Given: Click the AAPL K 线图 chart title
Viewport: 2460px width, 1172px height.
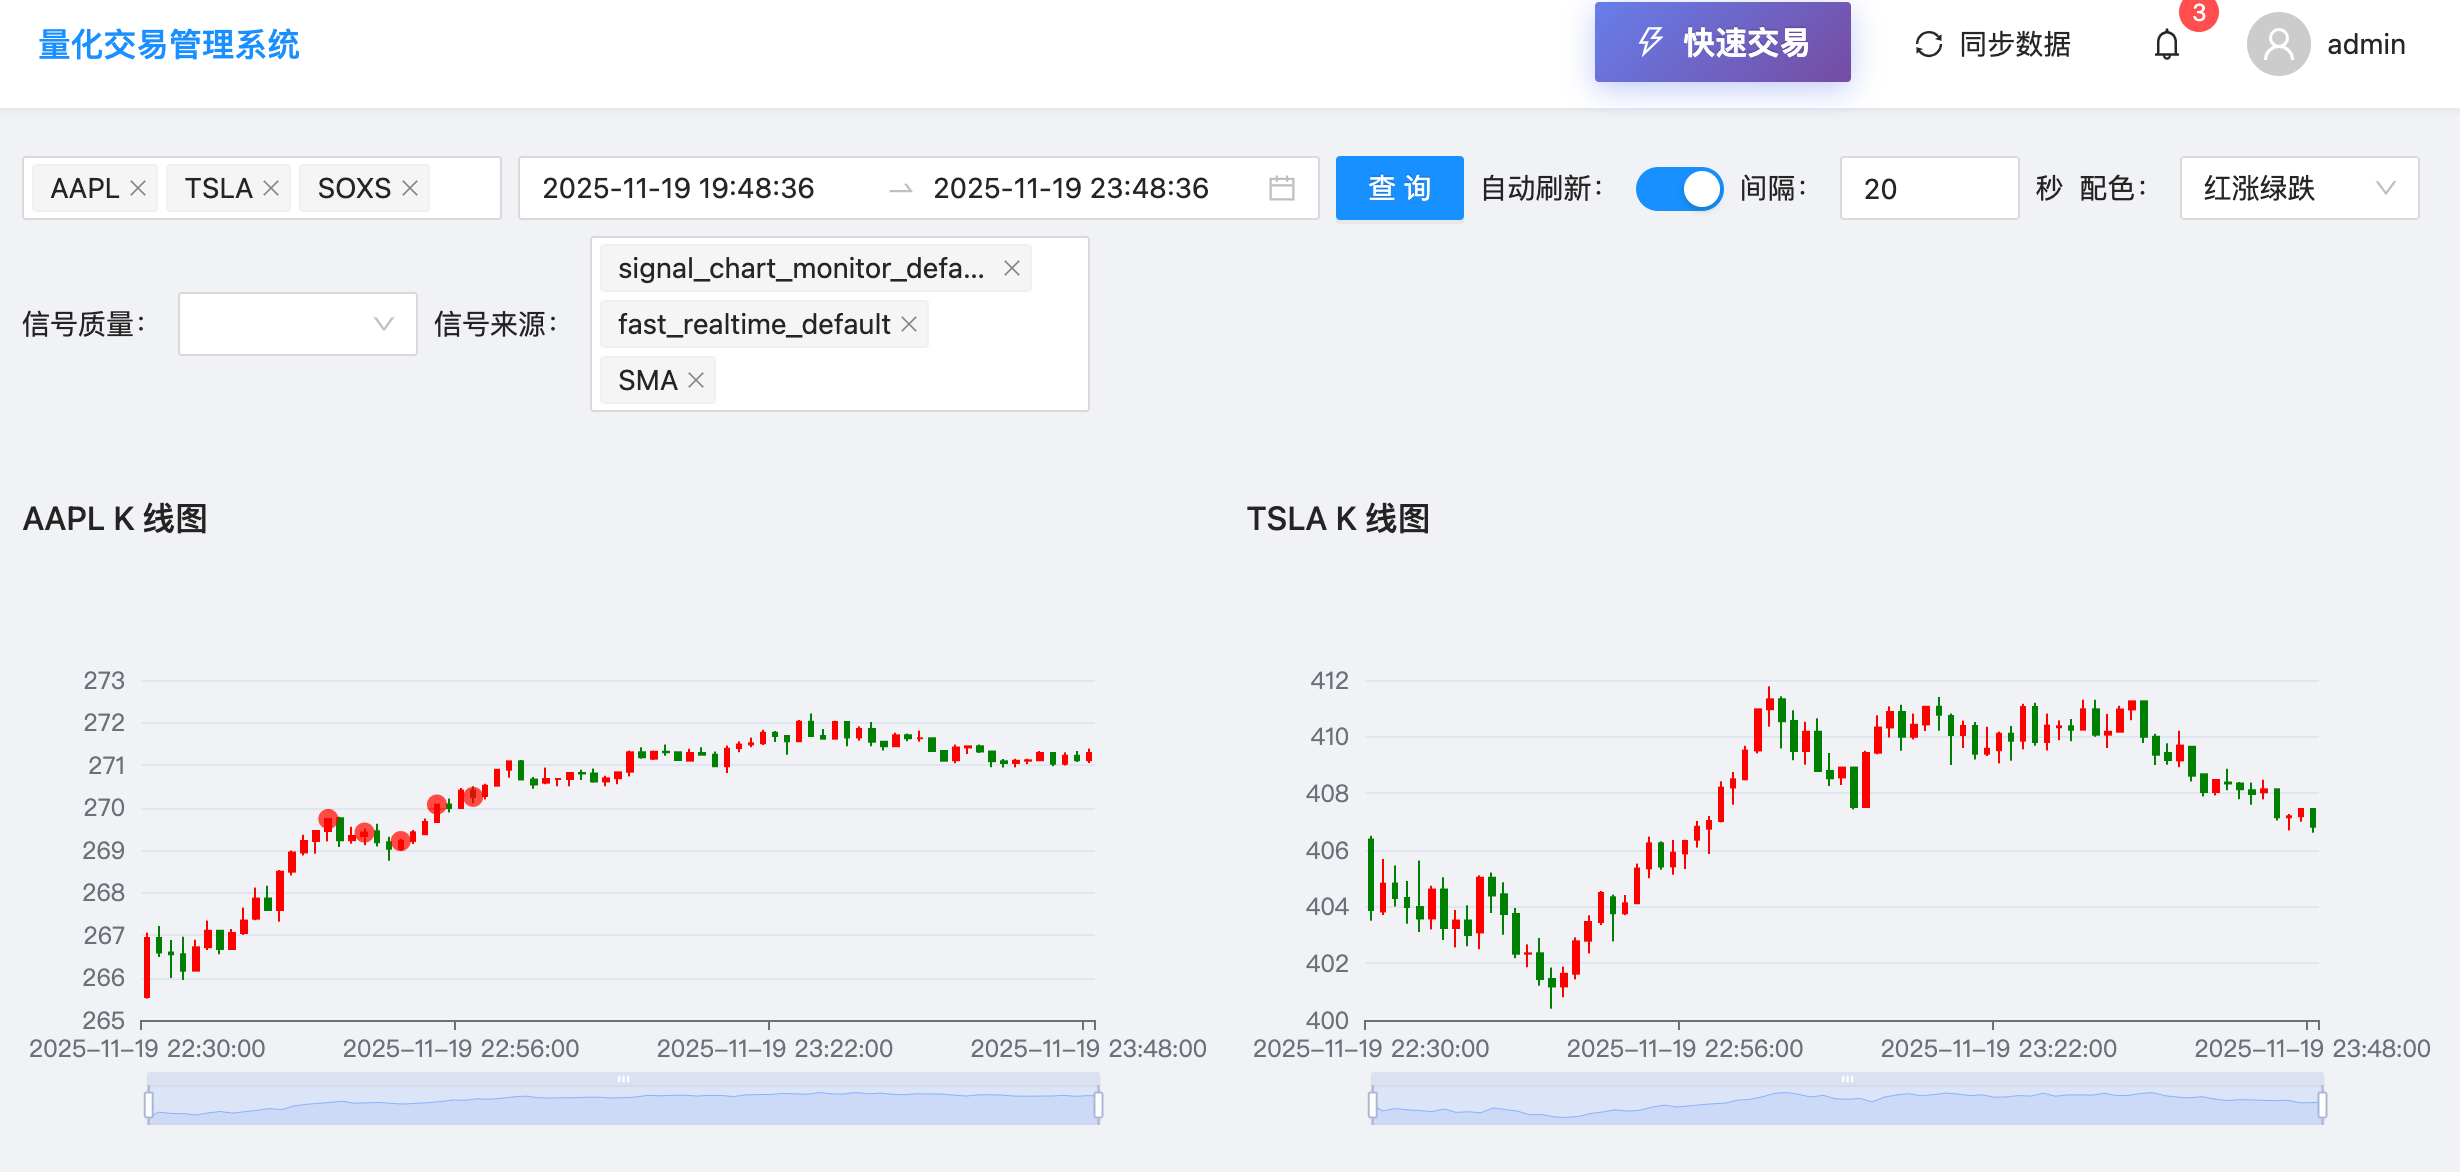Looking at the screenshot, I should coord(115,519).
